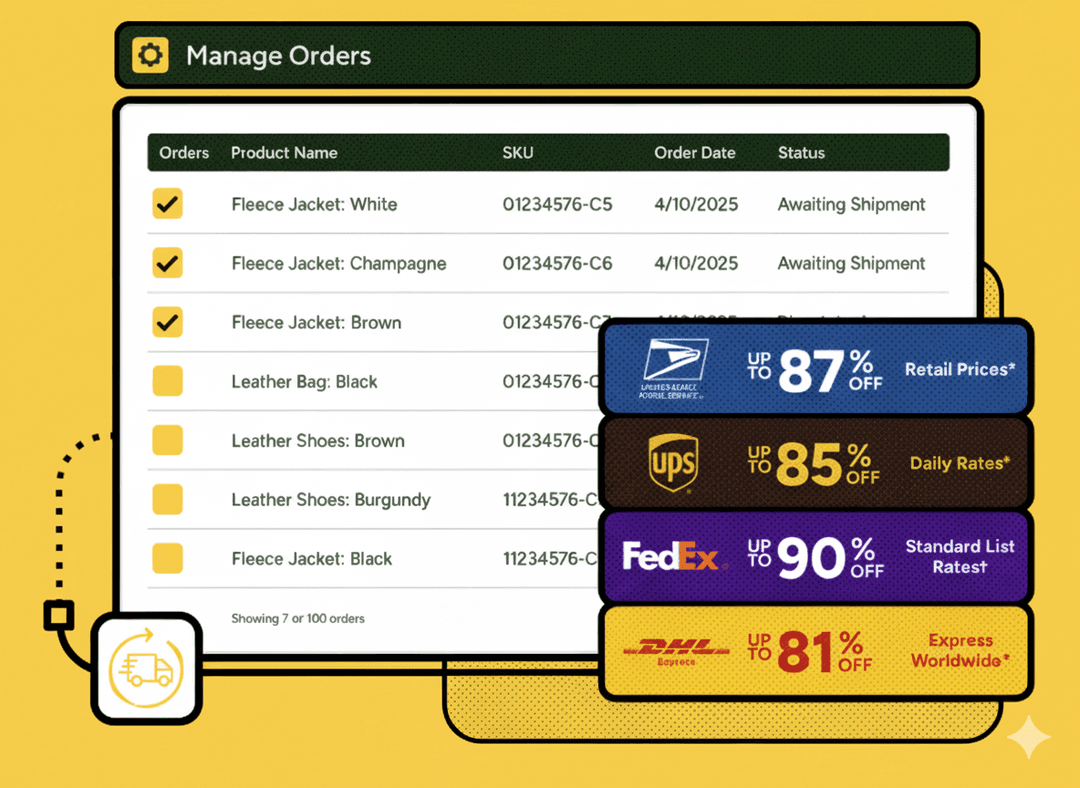
Task: Sort by the Order Date column header
Action: pyautogui.click(x=694, y=153)
